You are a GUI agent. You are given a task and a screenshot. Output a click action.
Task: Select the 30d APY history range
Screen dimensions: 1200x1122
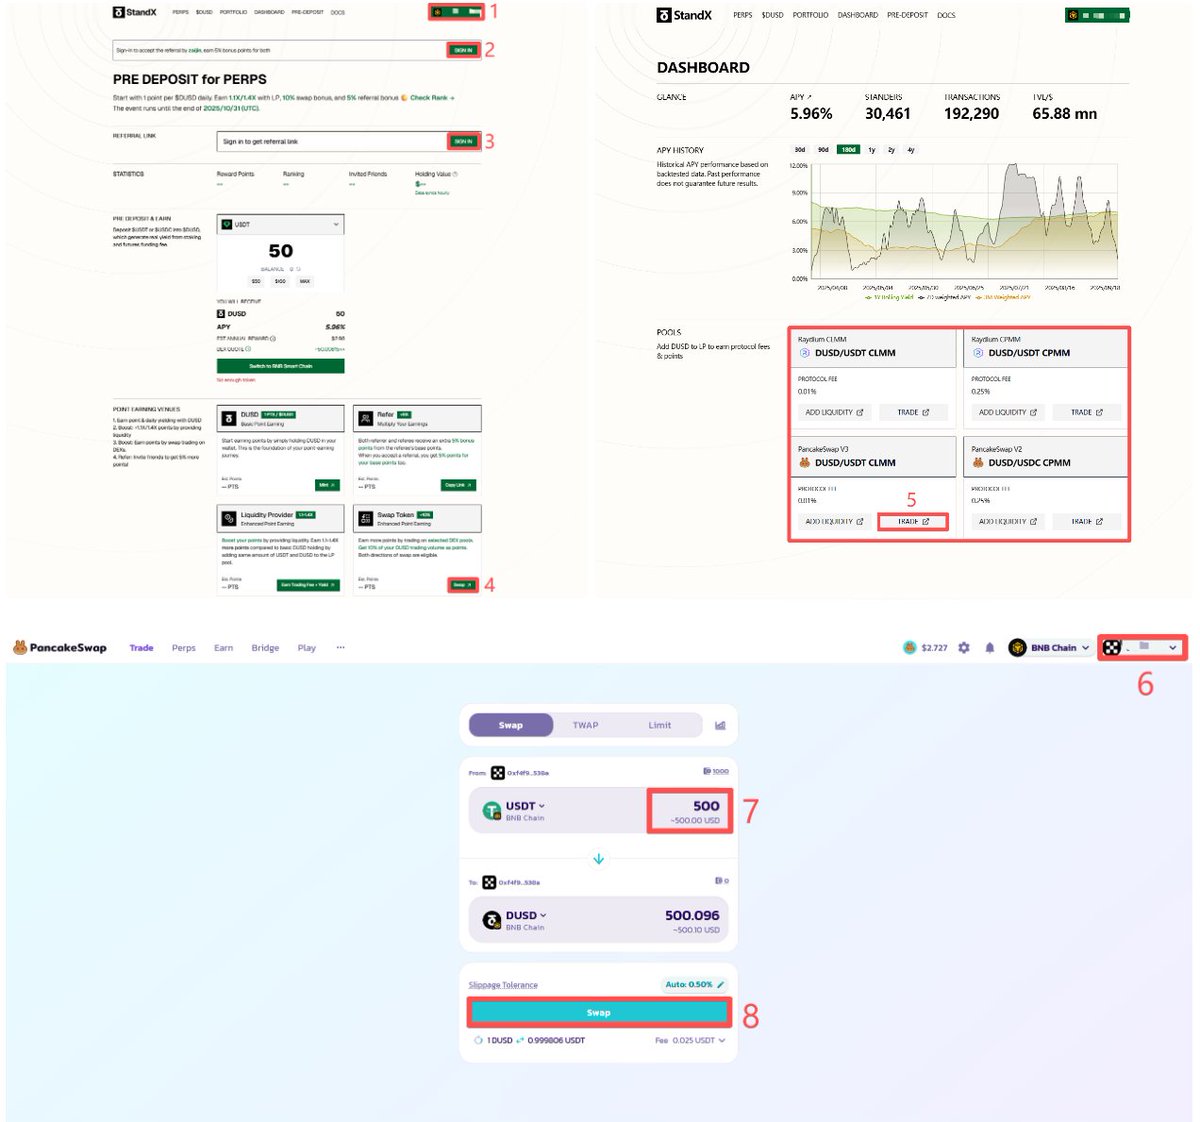pos(800,150)
